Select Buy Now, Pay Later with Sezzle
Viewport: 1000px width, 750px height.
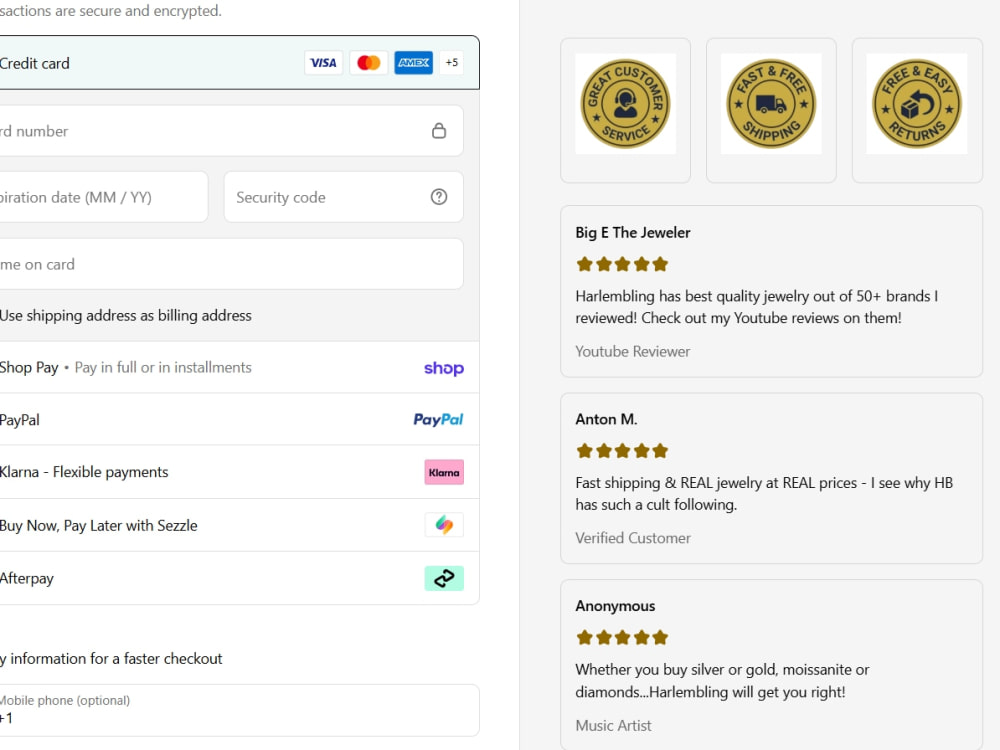click(x=240, y=526)
